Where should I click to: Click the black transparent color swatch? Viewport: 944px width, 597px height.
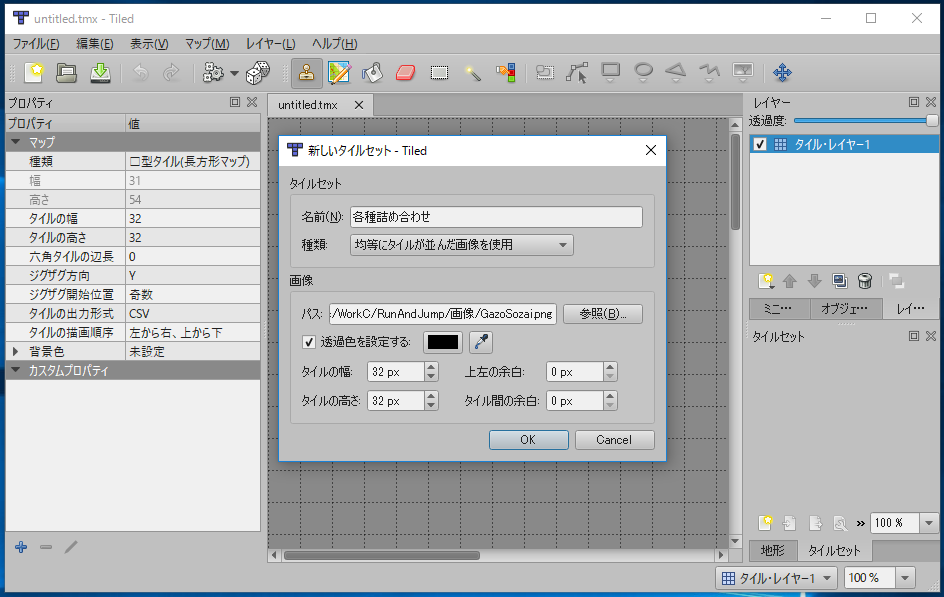click(x=443, y=342)
